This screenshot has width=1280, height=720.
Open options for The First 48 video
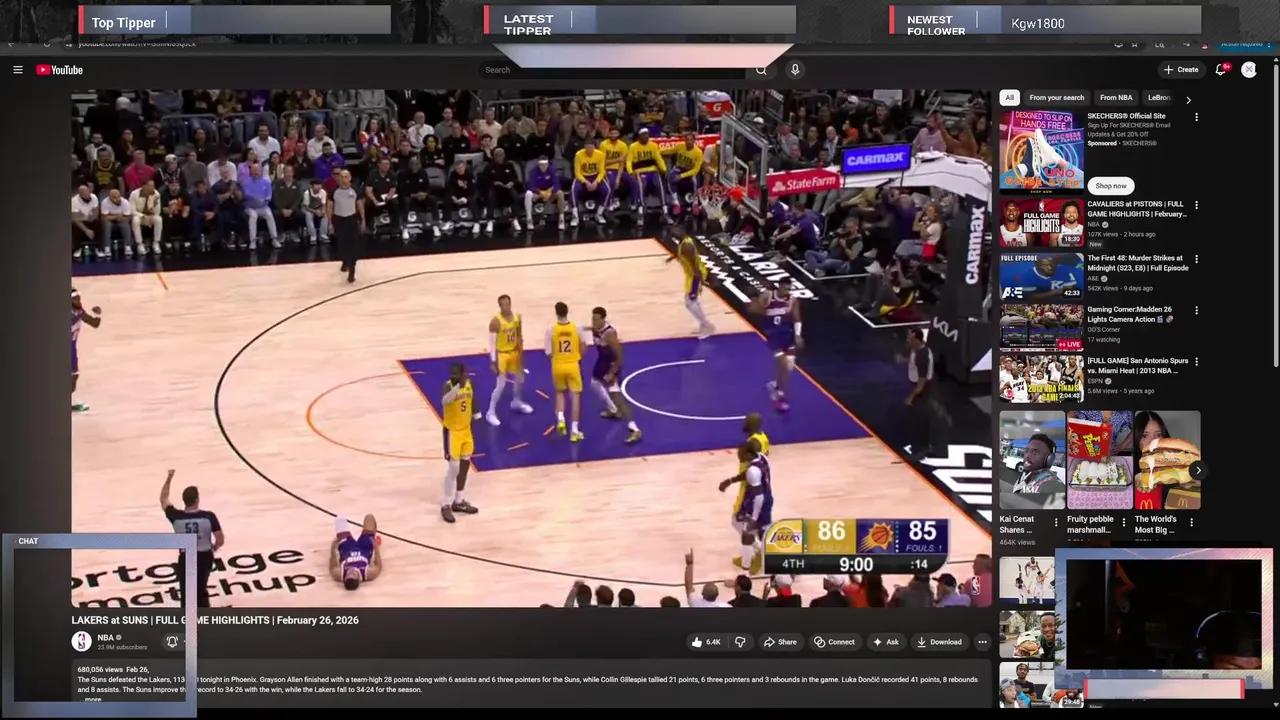(x=1196, y=259)
